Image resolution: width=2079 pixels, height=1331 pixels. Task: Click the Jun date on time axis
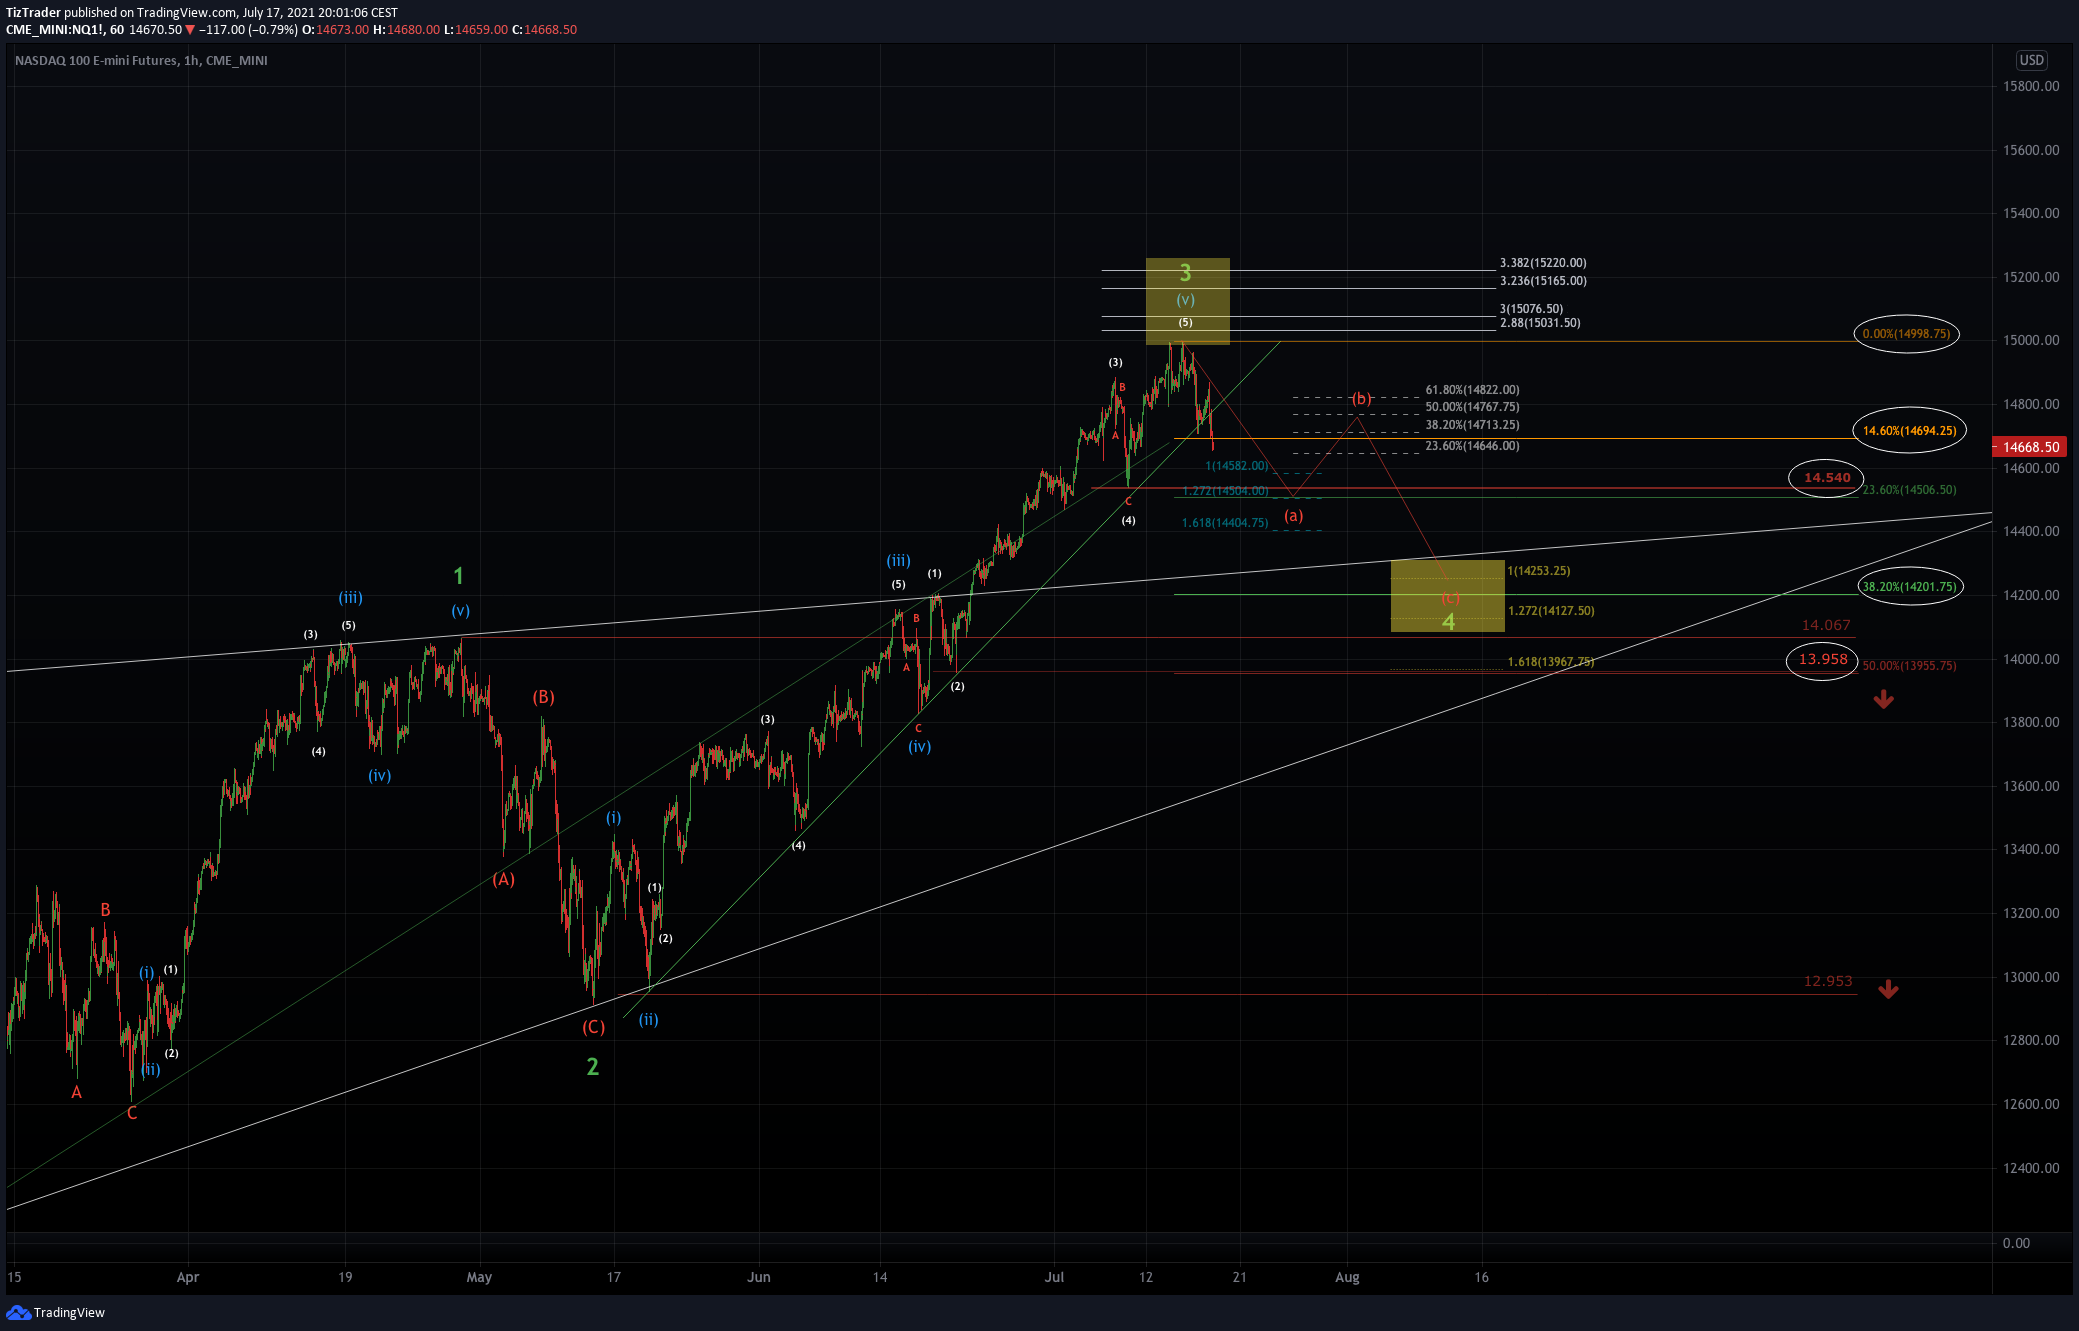[x=759, y=1277]
